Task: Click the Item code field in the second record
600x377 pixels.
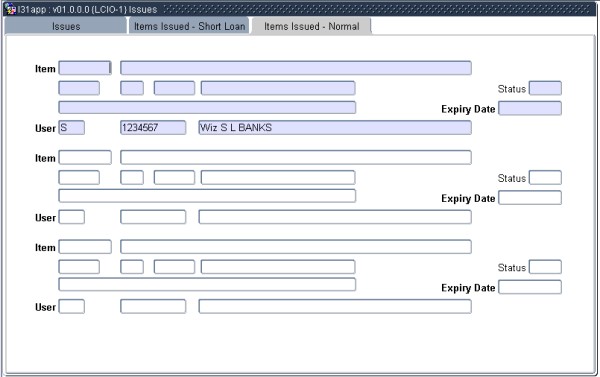Action: [x=85, y=157]
